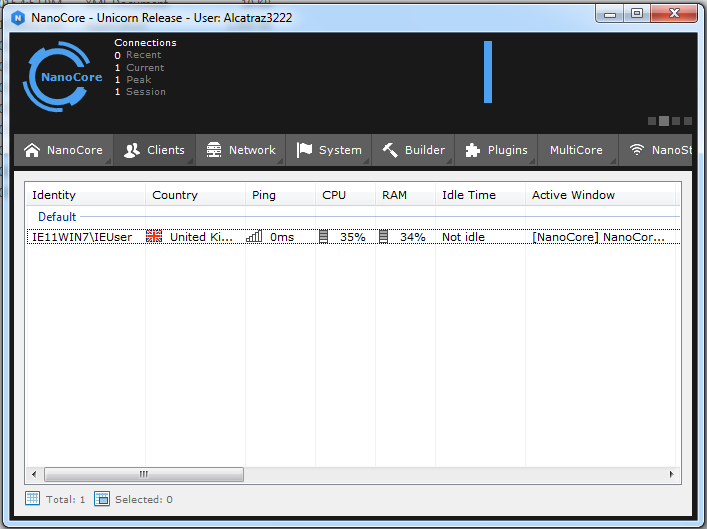
Task: Collapse the Default client group
Action: coord(57,217)
